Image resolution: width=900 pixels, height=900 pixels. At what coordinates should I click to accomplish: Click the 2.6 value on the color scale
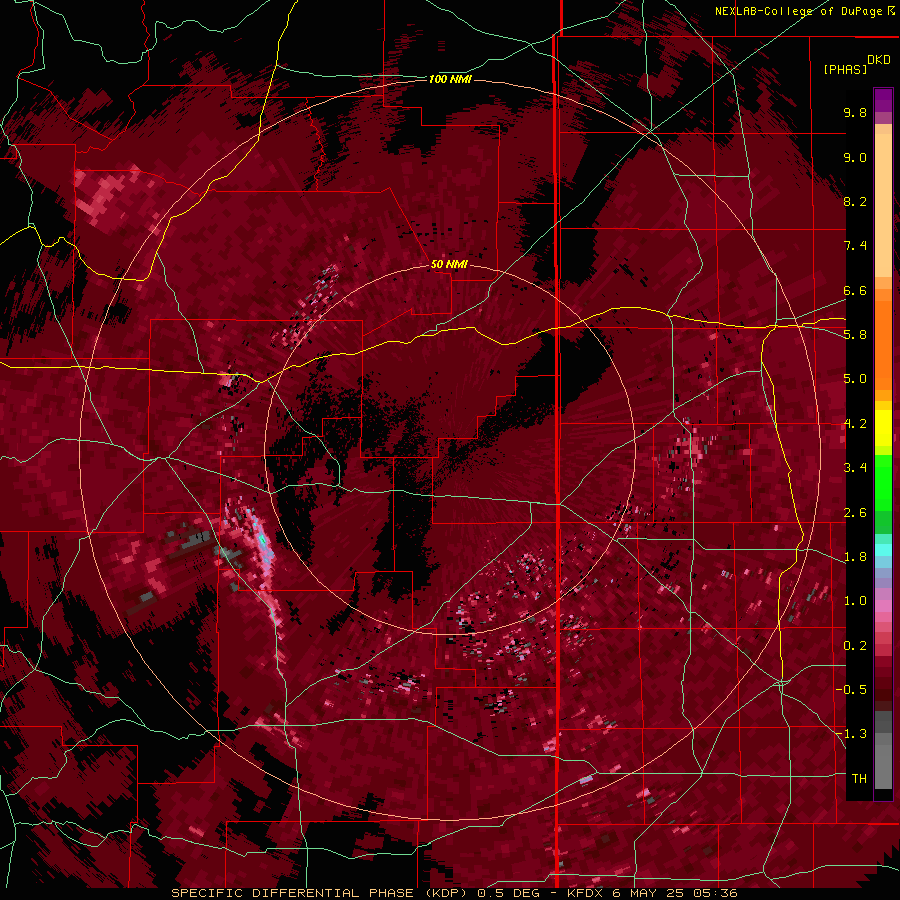[x=855, y=513]
